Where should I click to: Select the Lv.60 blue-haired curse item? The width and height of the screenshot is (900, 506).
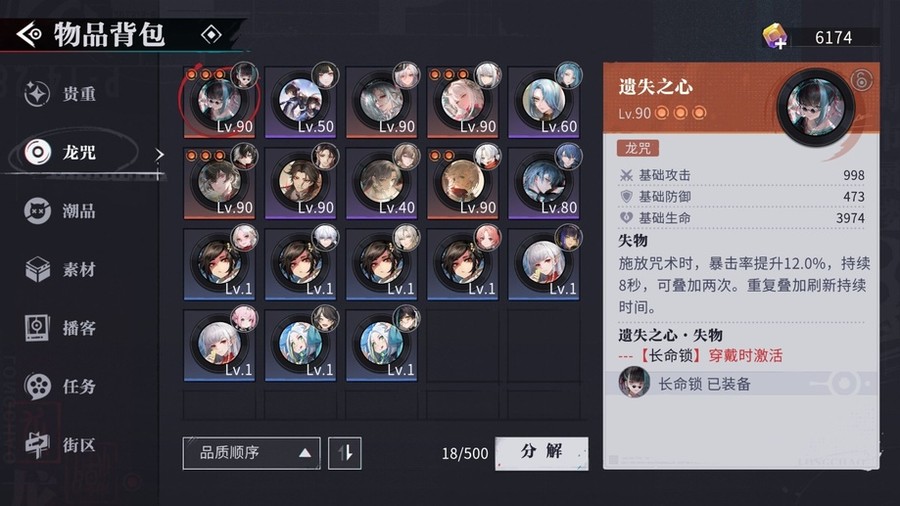pos(544,100)
